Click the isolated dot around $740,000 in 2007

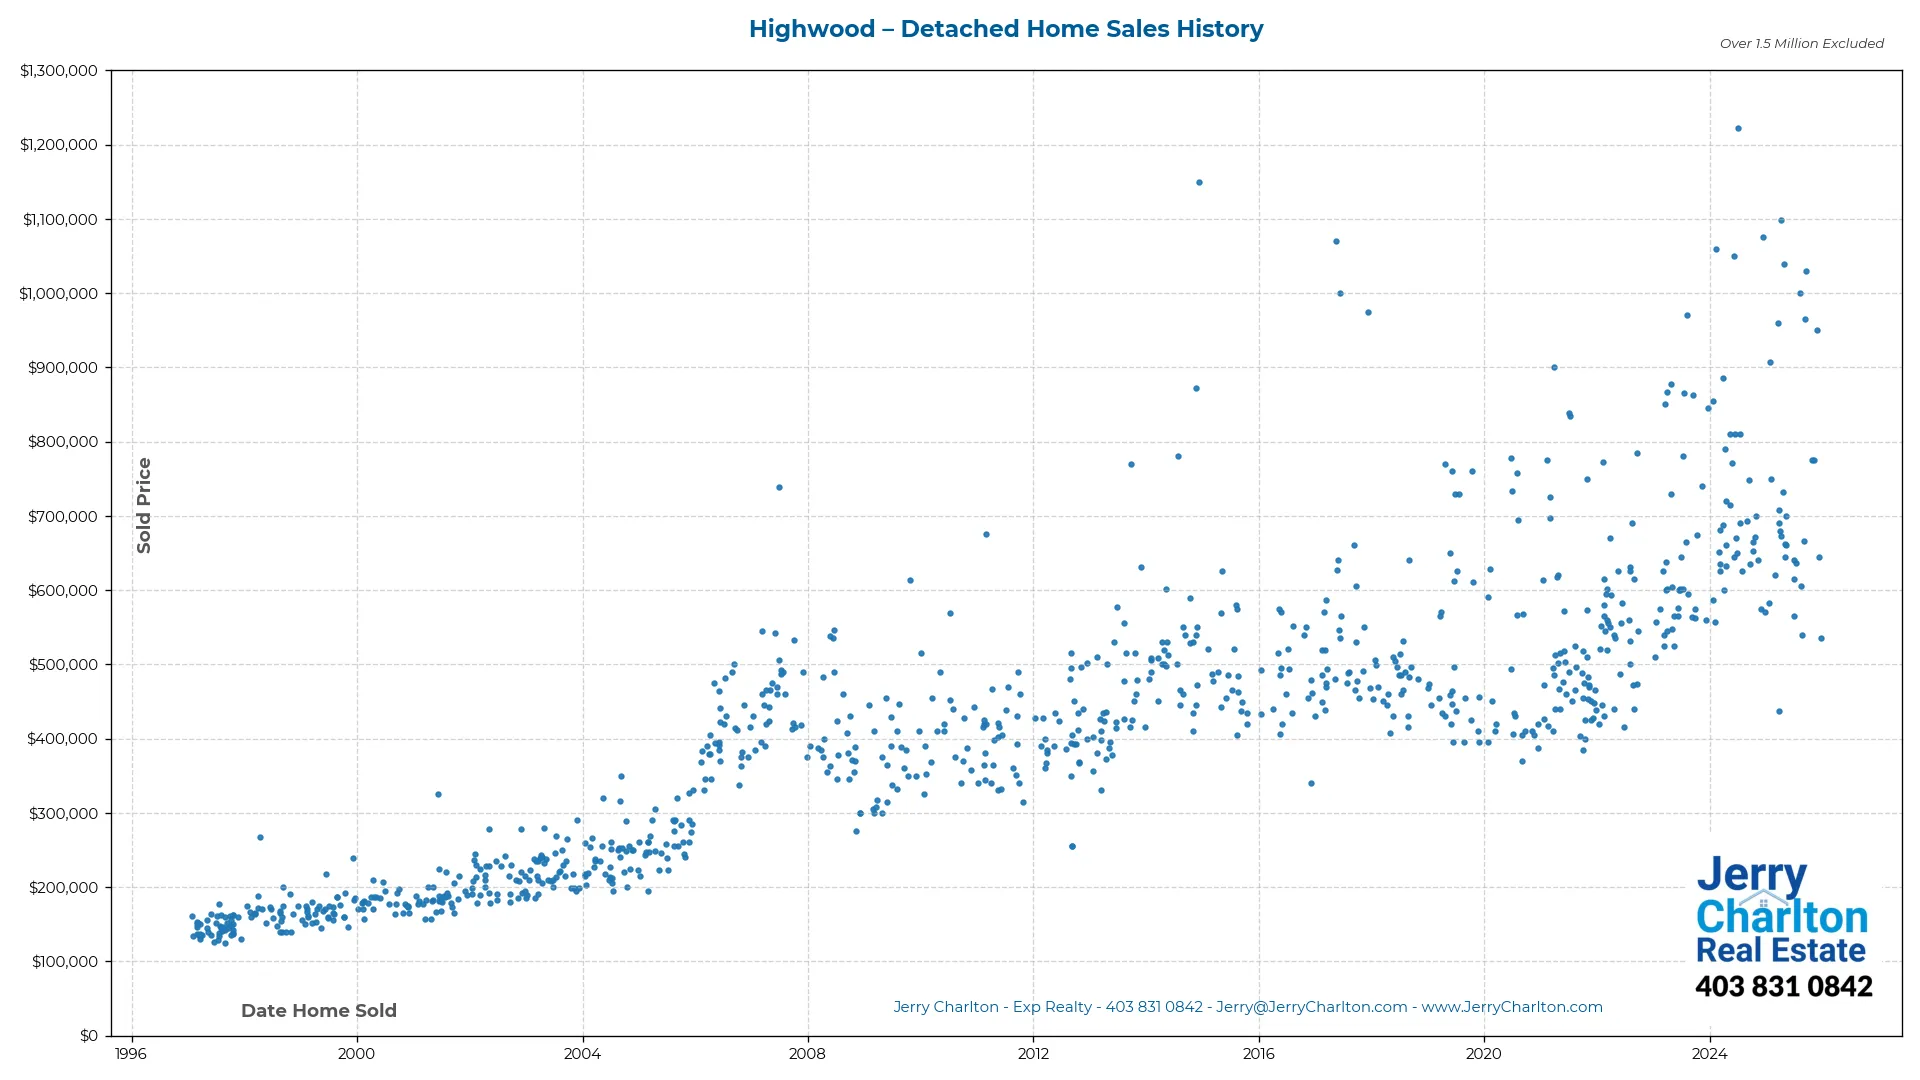pyautogui.click(x=779, y=488)
